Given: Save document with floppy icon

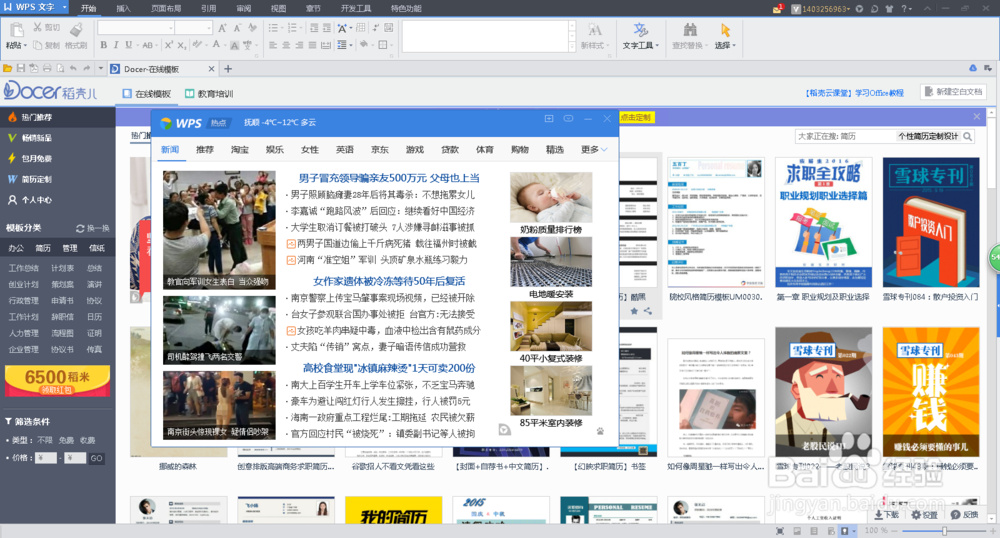Looking at the screenshot, I should click(x=21, y=68).
